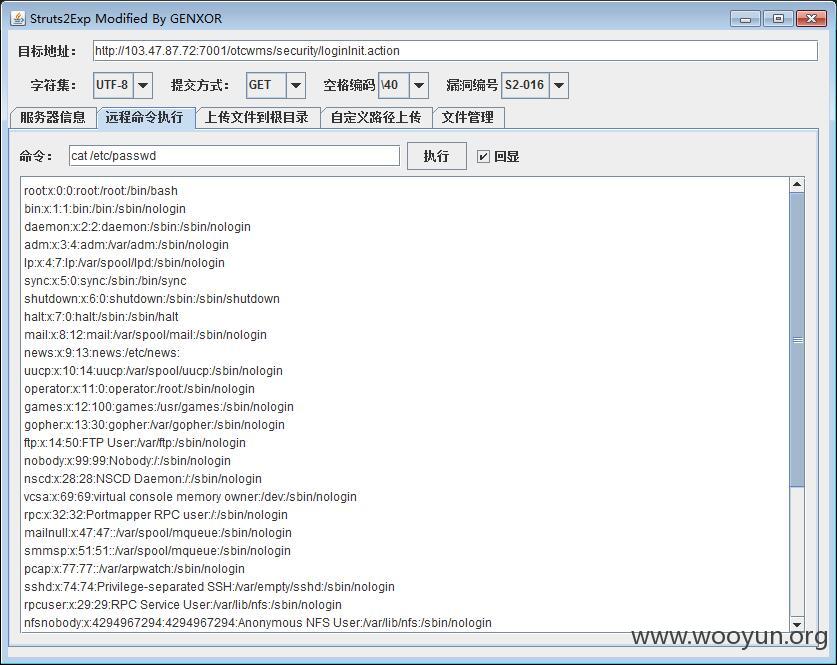
Task: Click the adm:x:3:4 output line
Action: 126,245
